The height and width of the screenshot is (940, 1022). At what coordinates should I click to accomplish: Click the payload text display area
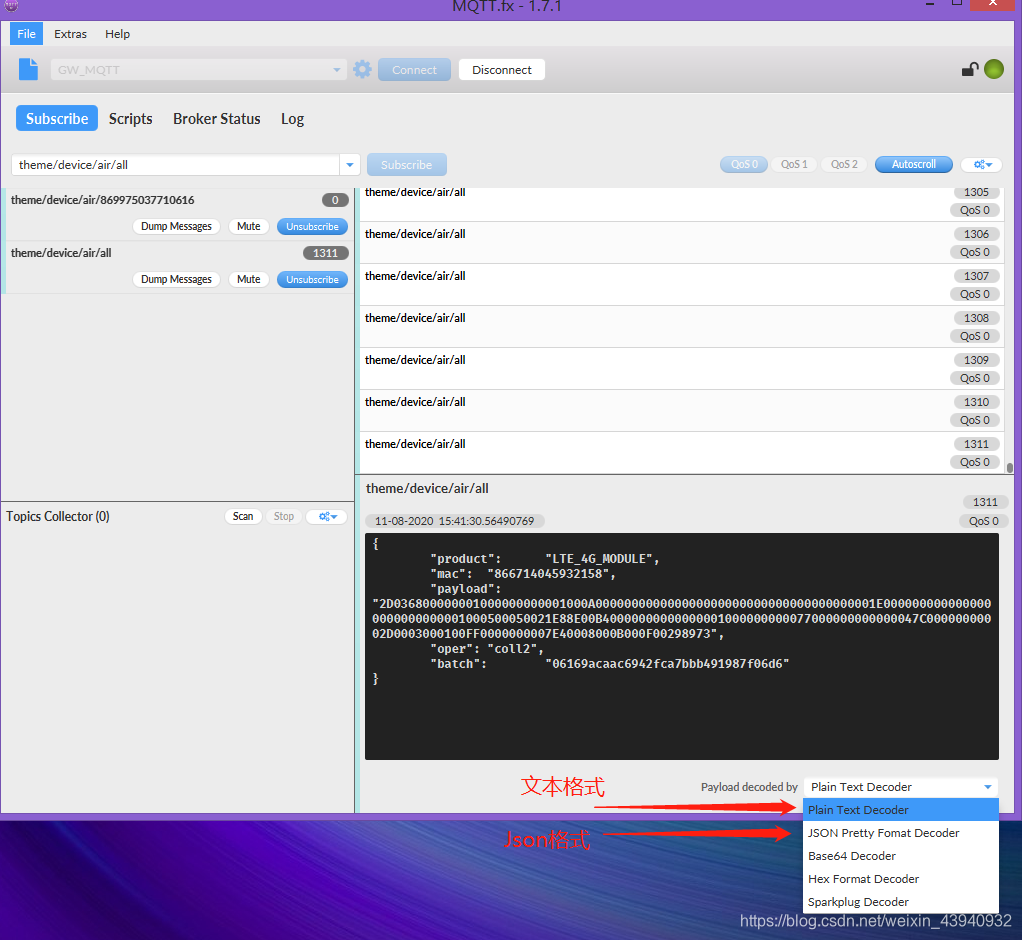[682, 647]
